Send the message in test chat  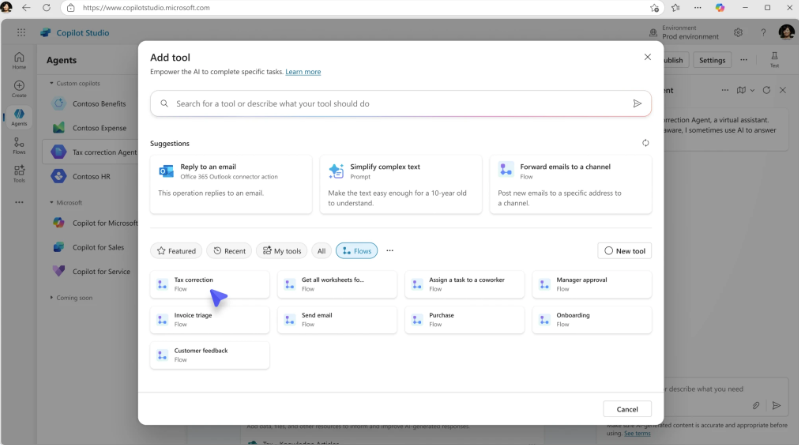coord(777,405)
